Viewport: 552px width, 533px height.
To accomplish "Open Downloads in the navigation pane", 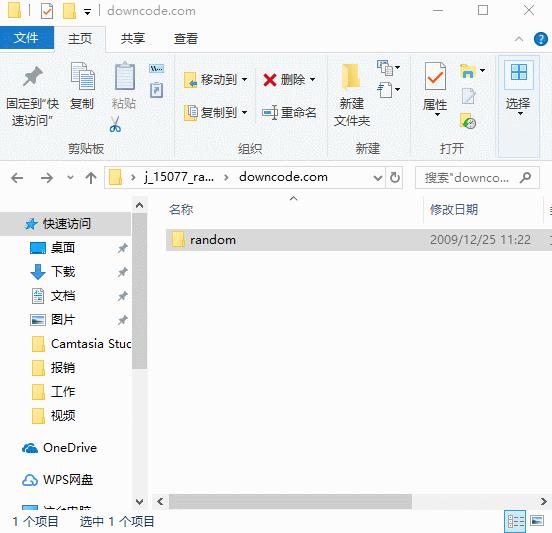I will [63, 272].
